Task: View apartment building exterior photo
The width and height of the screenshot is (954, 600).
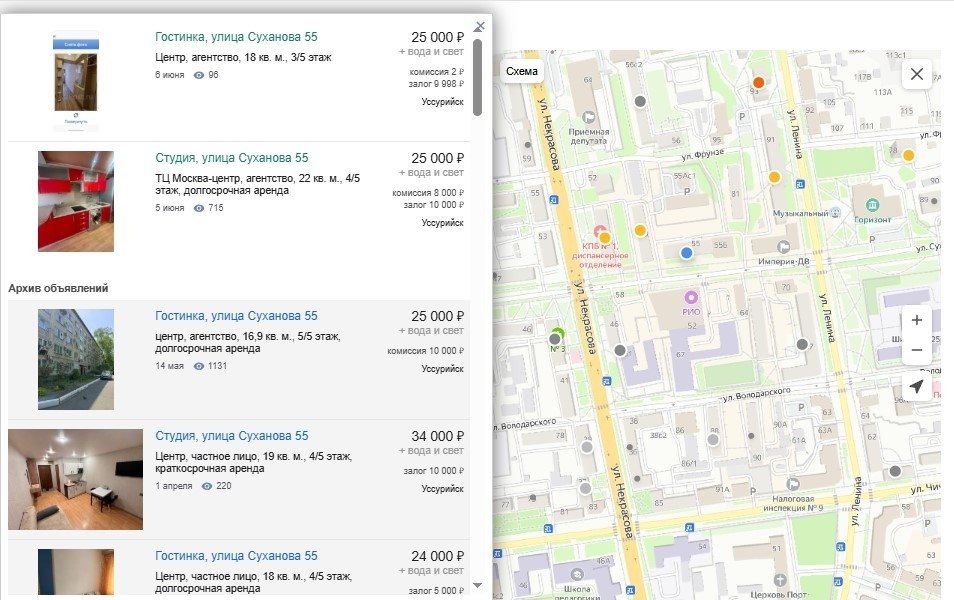Action: 76,359
